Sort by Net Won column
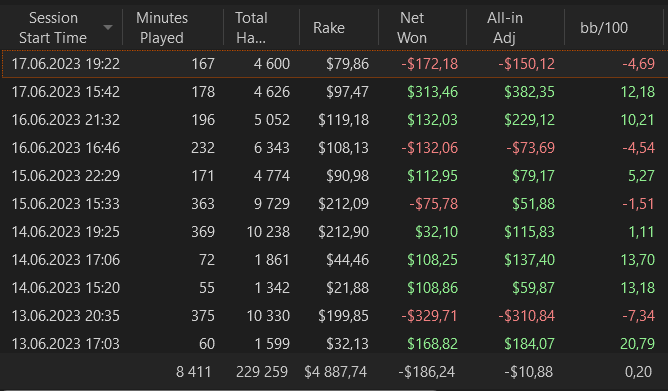Image resolution: width=668 pixels, height=391 pixels. [422, 28]
